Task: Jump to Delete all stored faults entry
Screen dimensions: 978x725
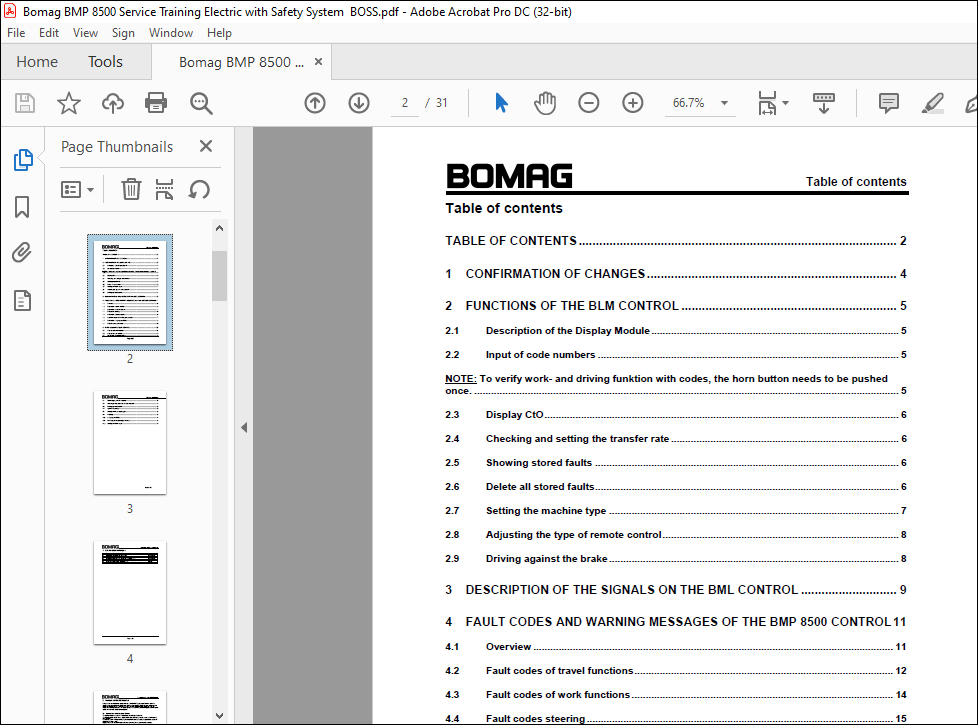Action: [675, 487]
